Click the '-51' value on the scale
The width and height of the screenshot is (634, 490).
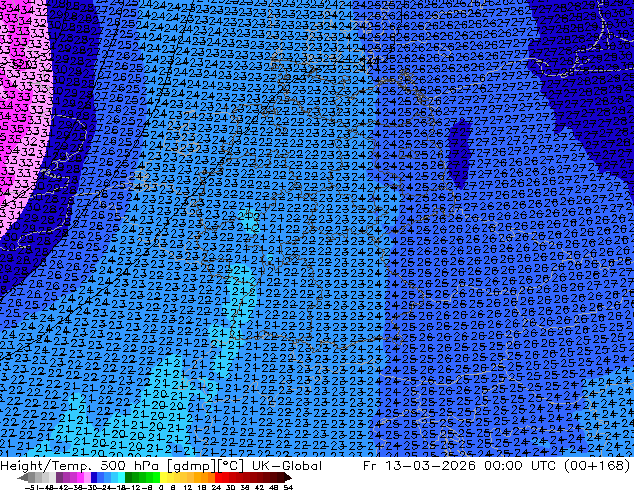31,487
